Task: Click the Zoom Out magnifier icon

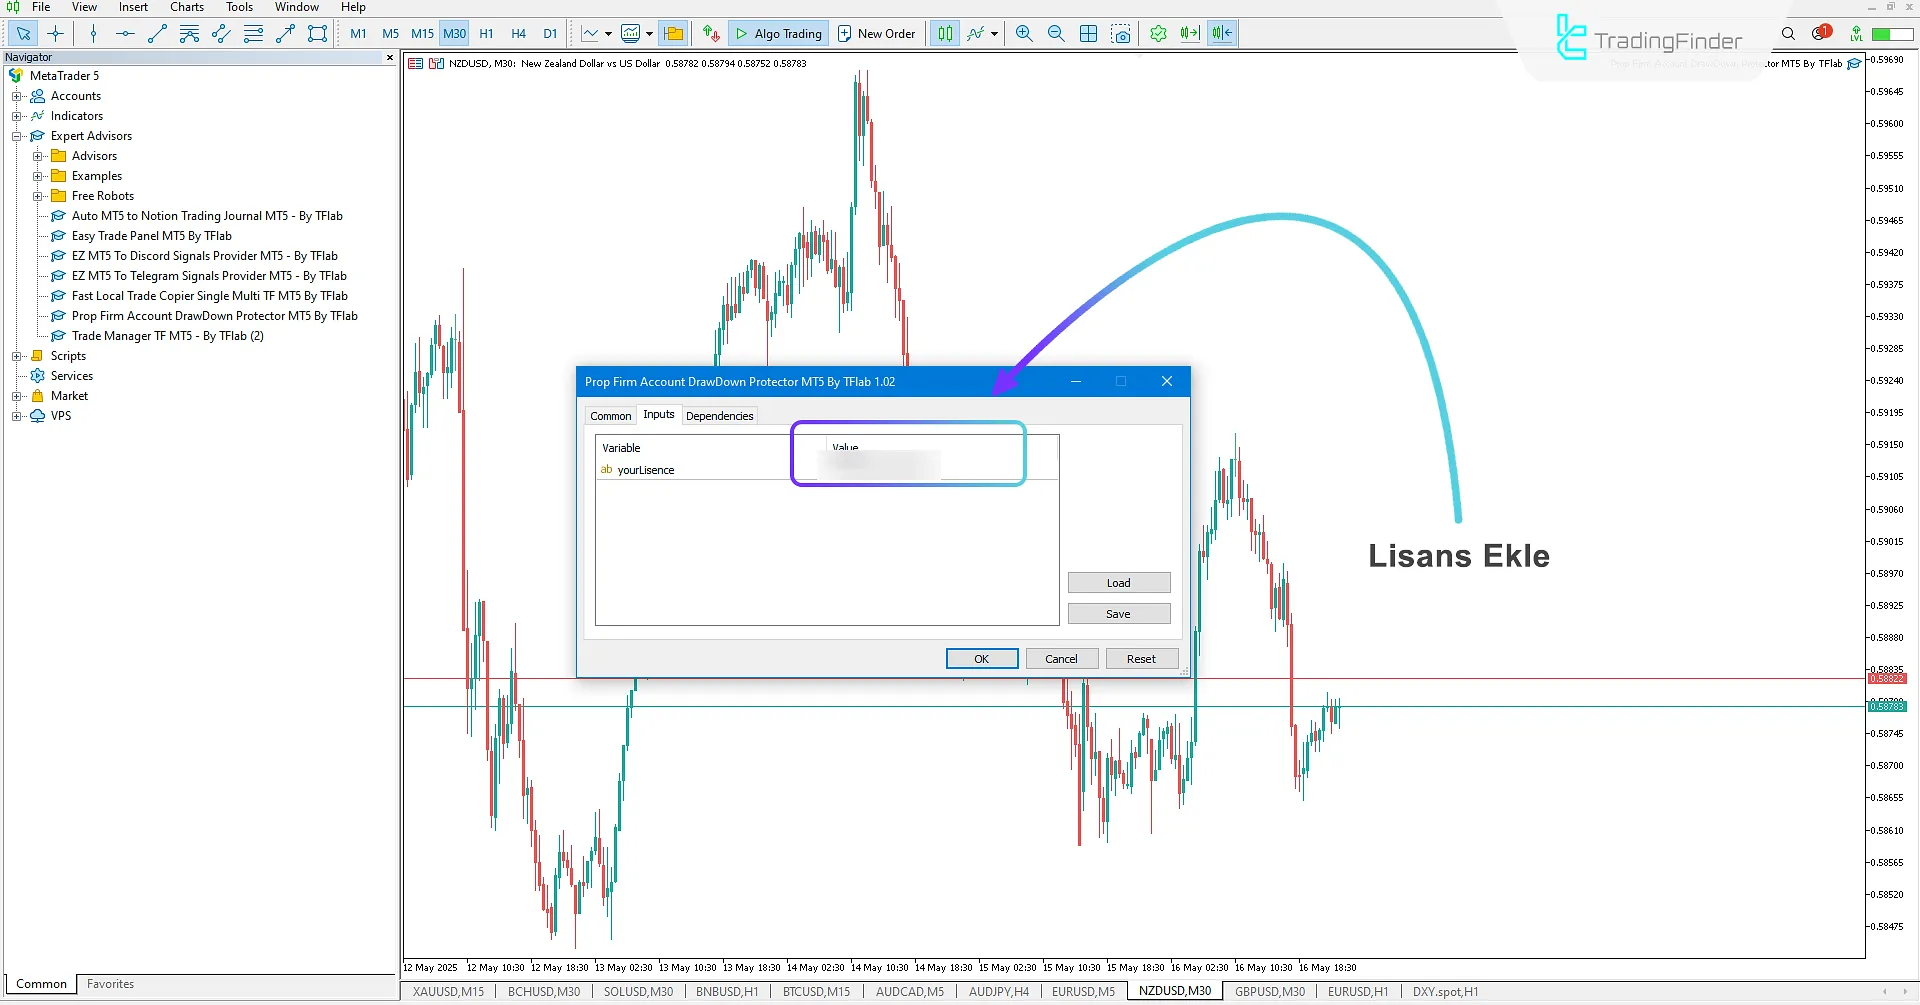Action: (x=1055, y=33)
